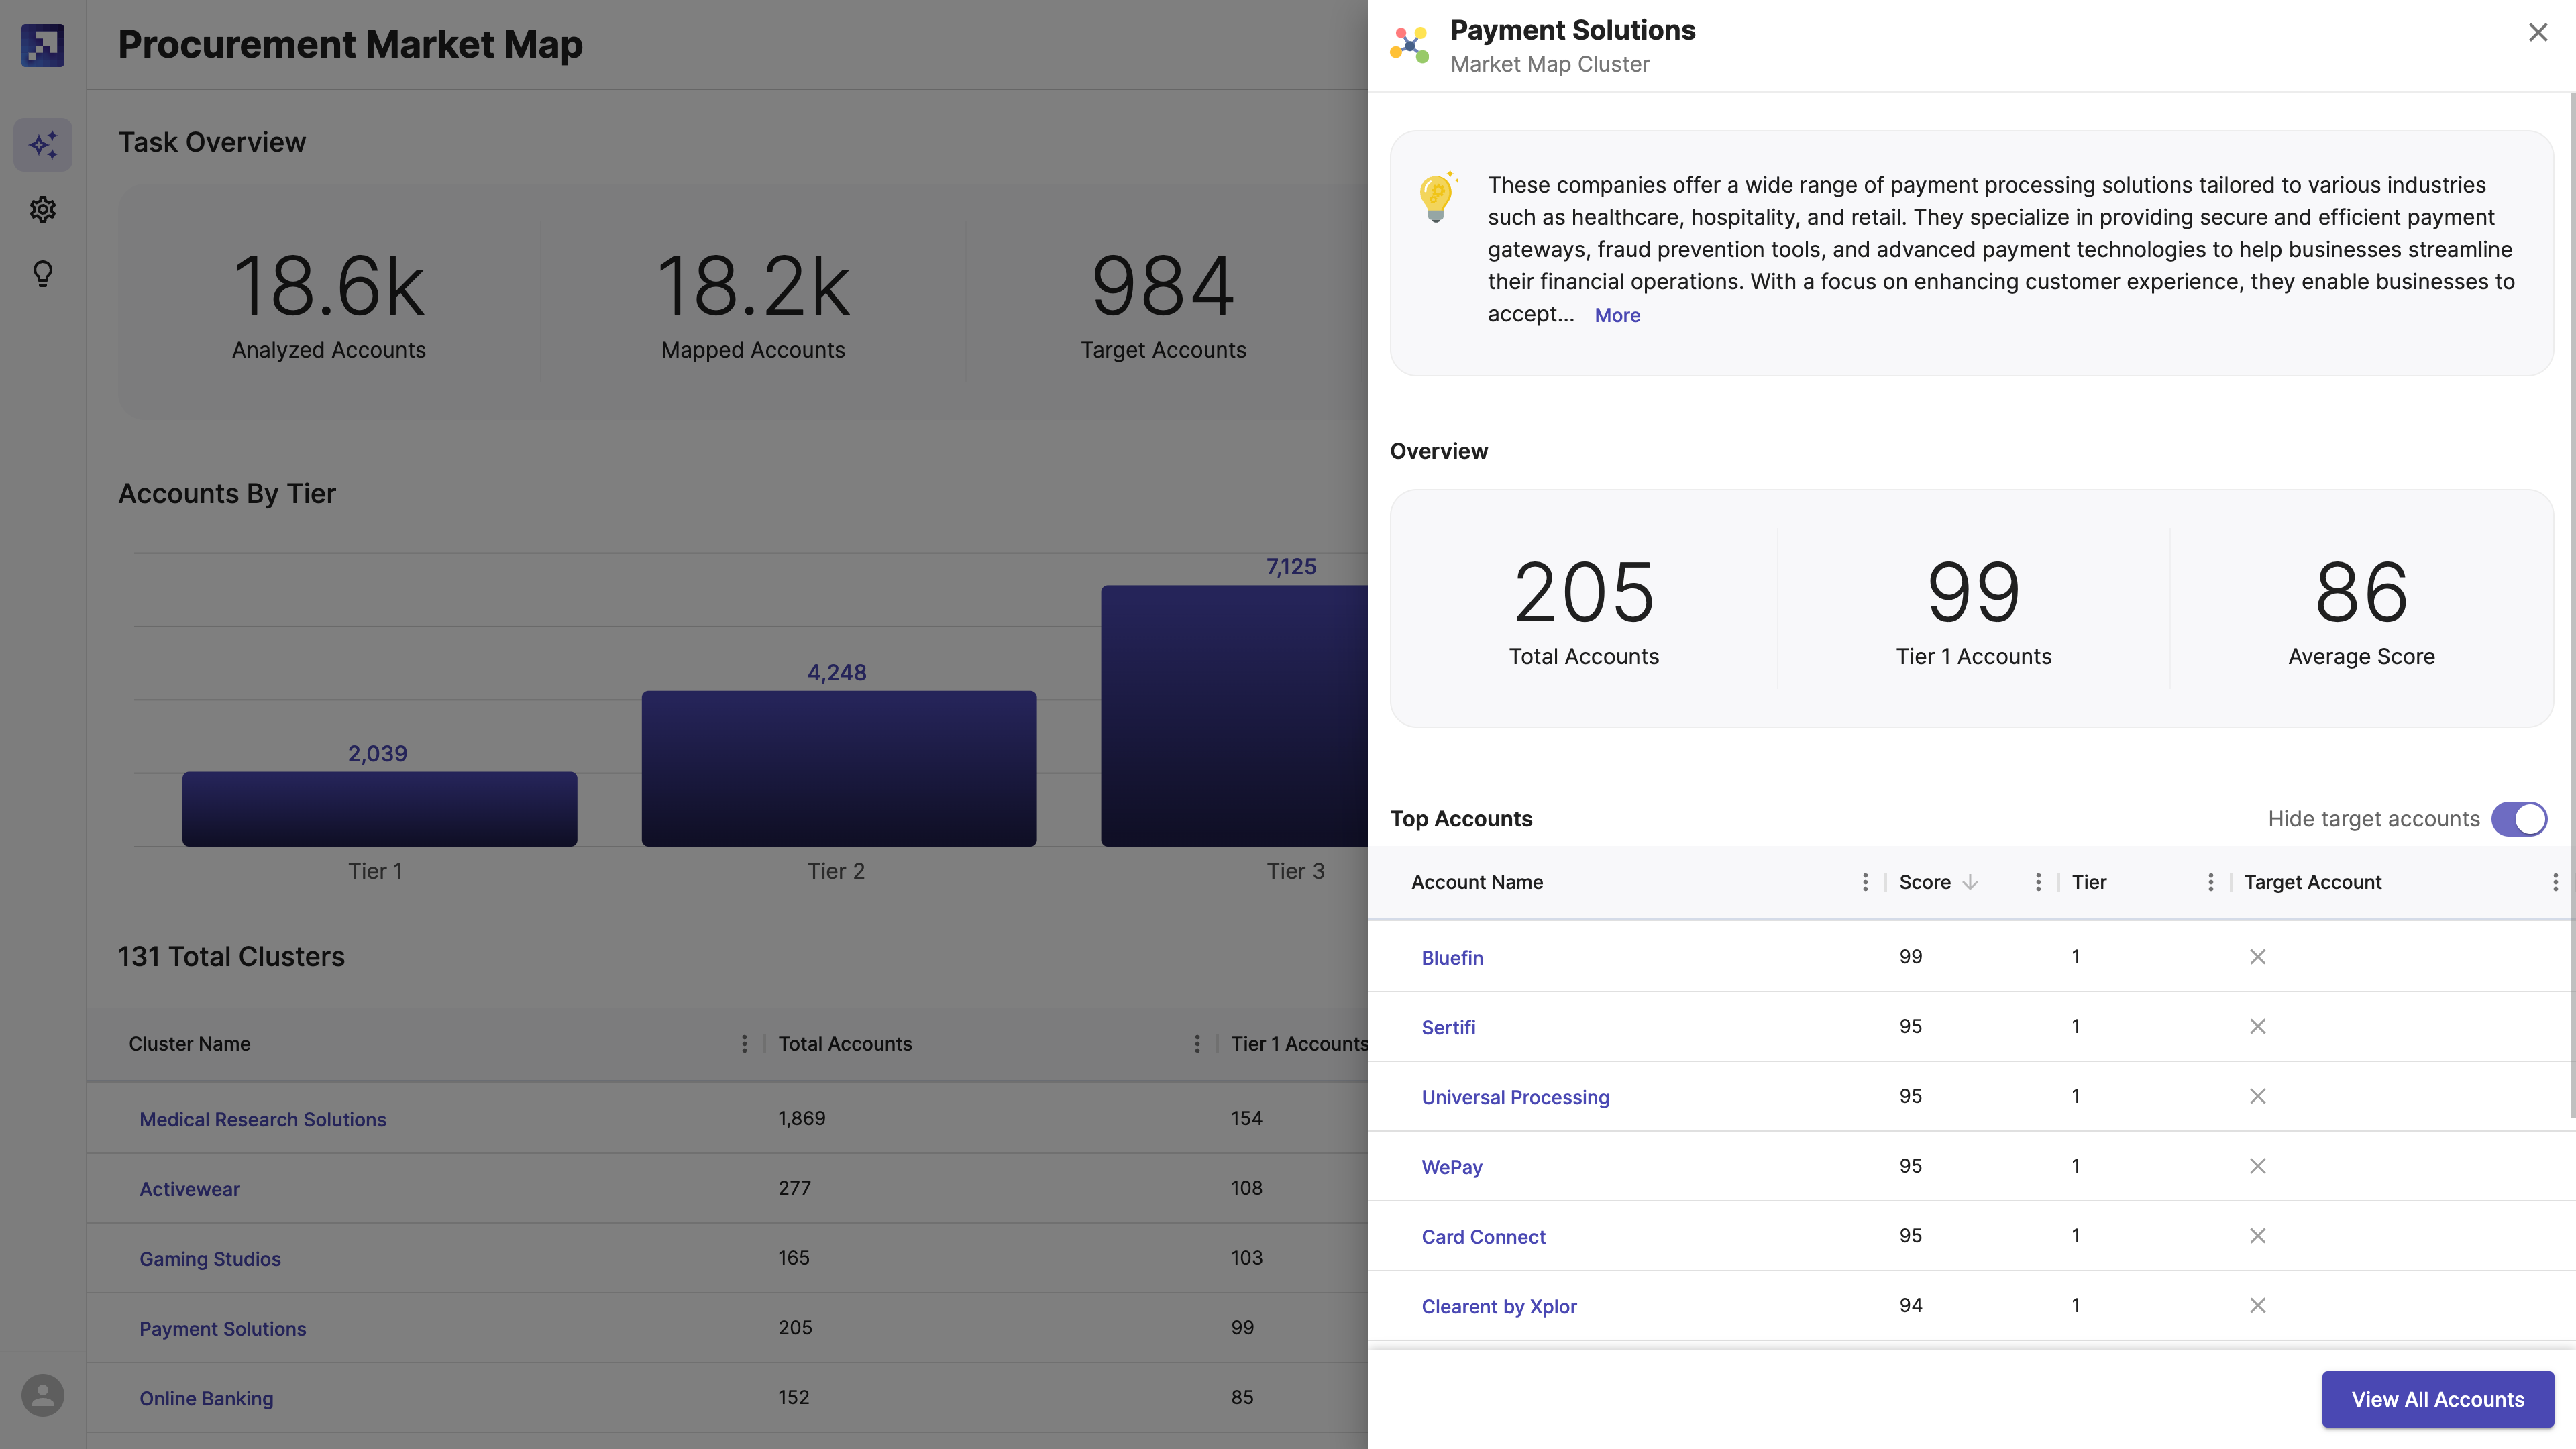Click the Payment Solutions cluster icon

click(1409, 45)
